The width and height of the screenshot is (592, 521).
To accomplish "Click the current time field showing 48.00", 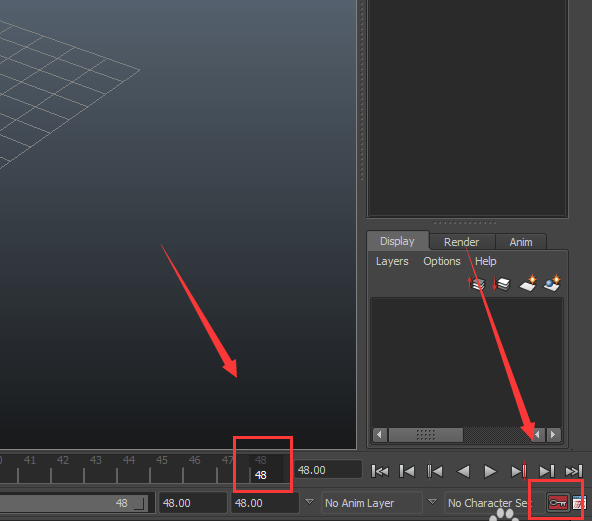I will click(328, 470).
